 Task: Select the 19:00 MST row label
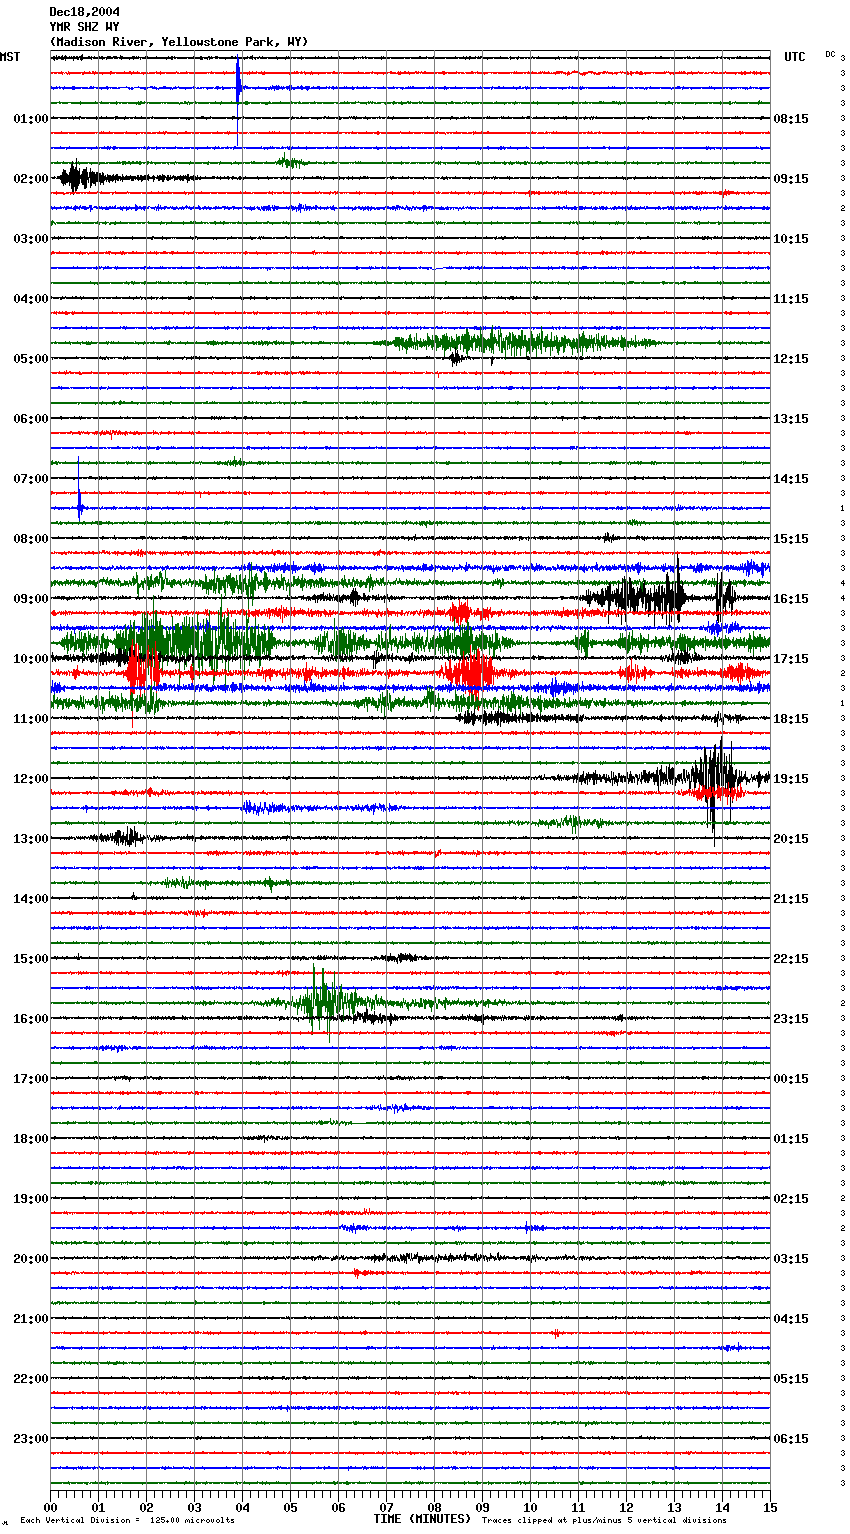click(x=31, y=1199)
